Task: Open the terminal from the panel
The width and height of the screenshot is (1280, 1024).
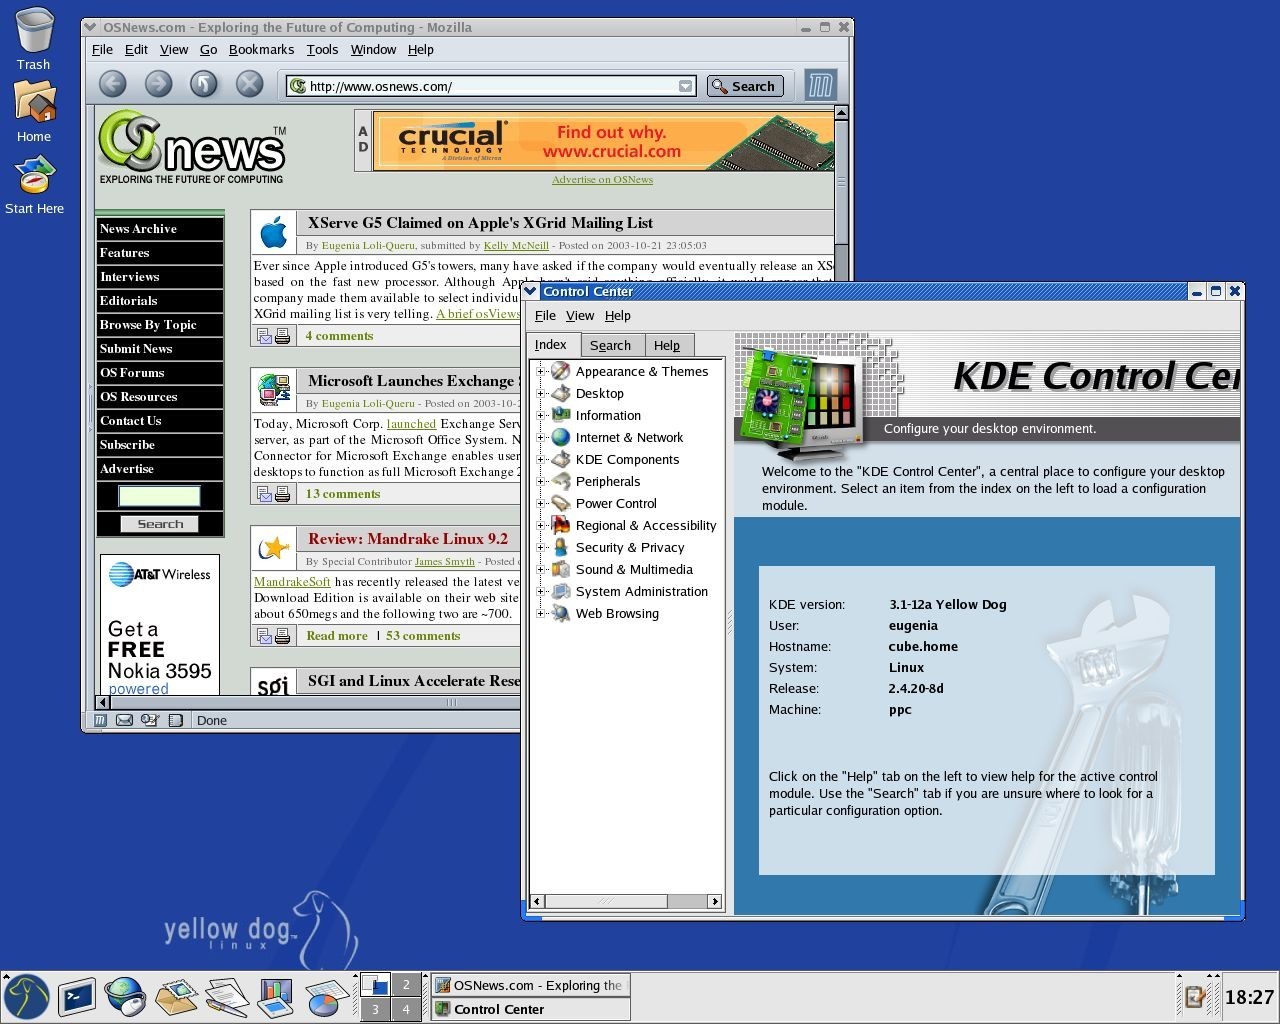Action: click(x=76, y=996)
